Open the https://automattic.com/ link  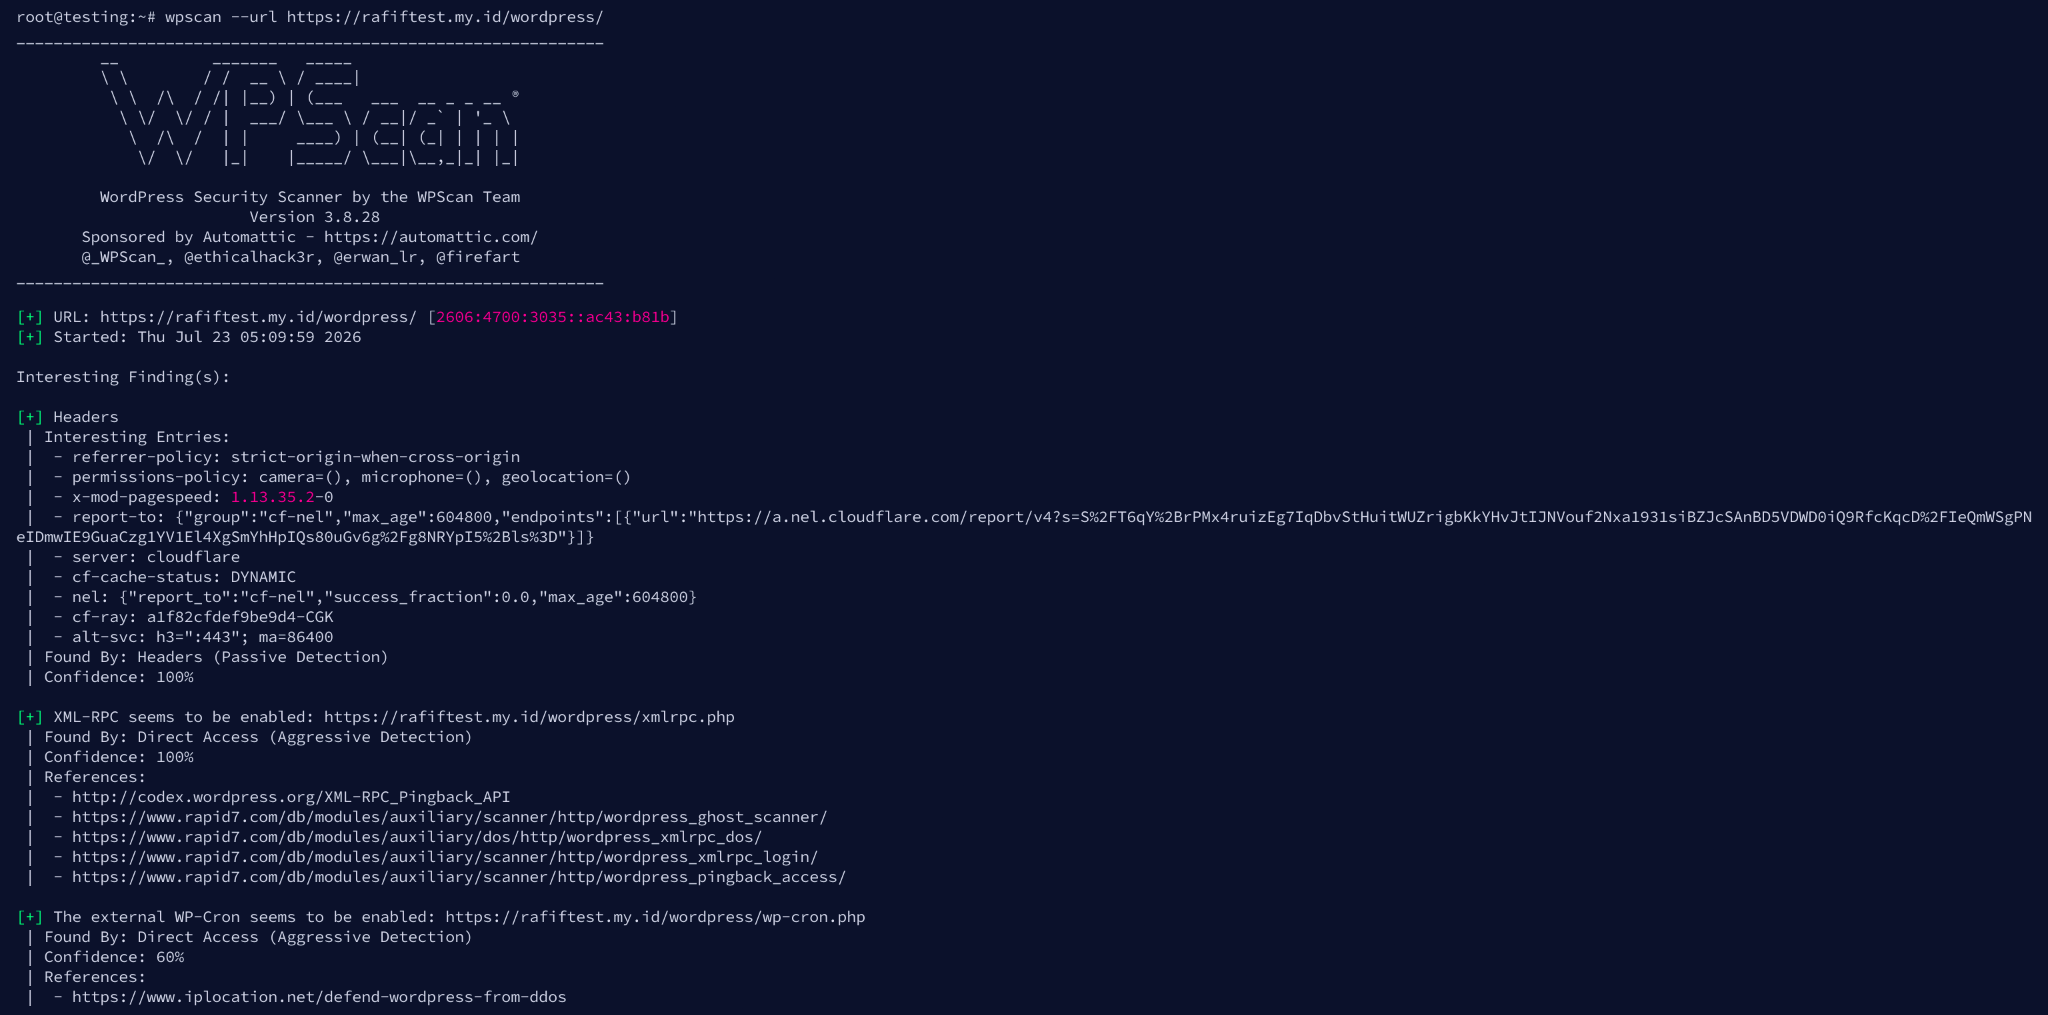click(x=431, y=237)
